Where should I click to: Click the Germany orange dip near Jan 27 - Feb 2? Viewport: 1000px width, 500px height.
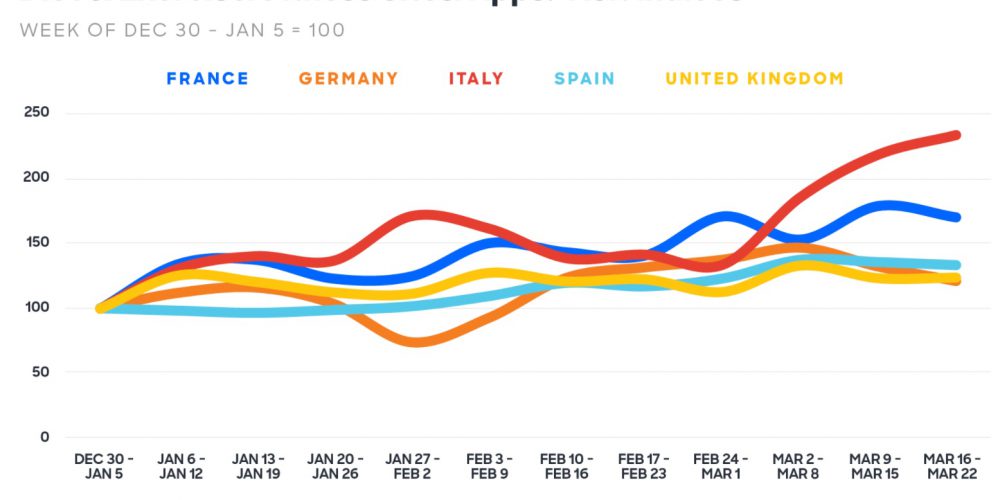[x=422, y=342]
